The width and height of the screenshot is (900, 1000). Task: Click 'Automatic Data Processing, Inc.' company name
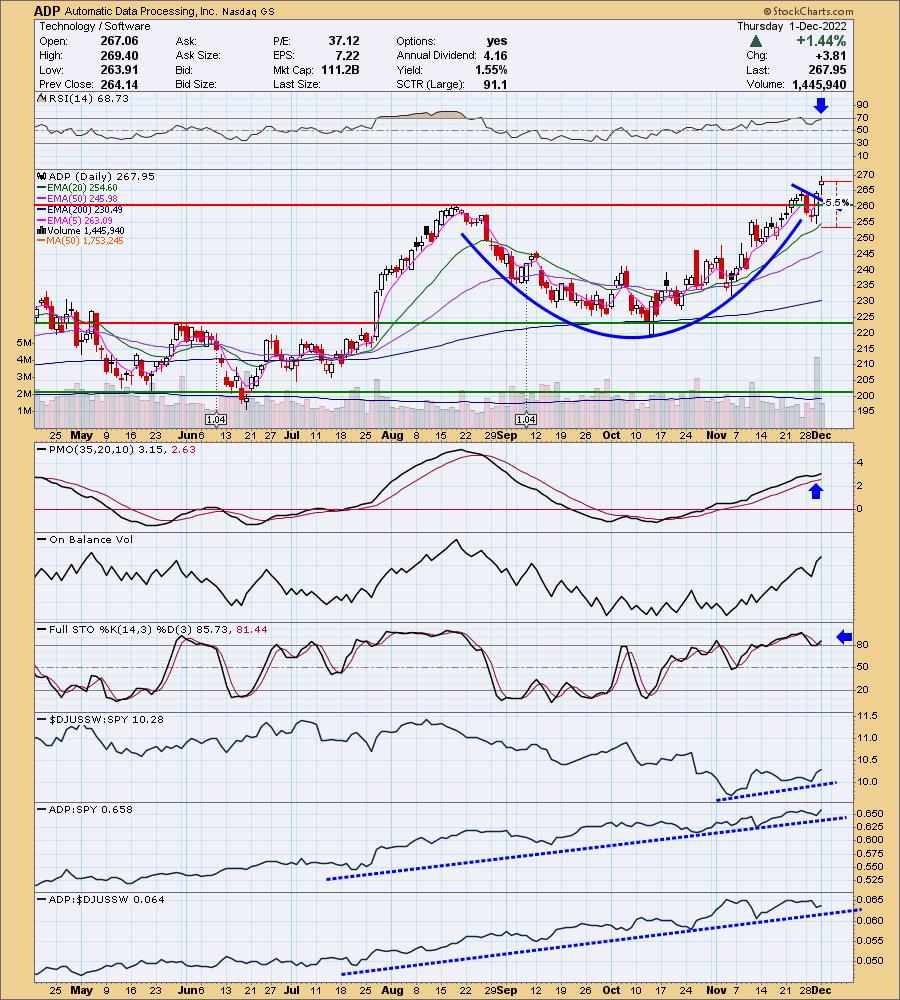click(142, 11)
